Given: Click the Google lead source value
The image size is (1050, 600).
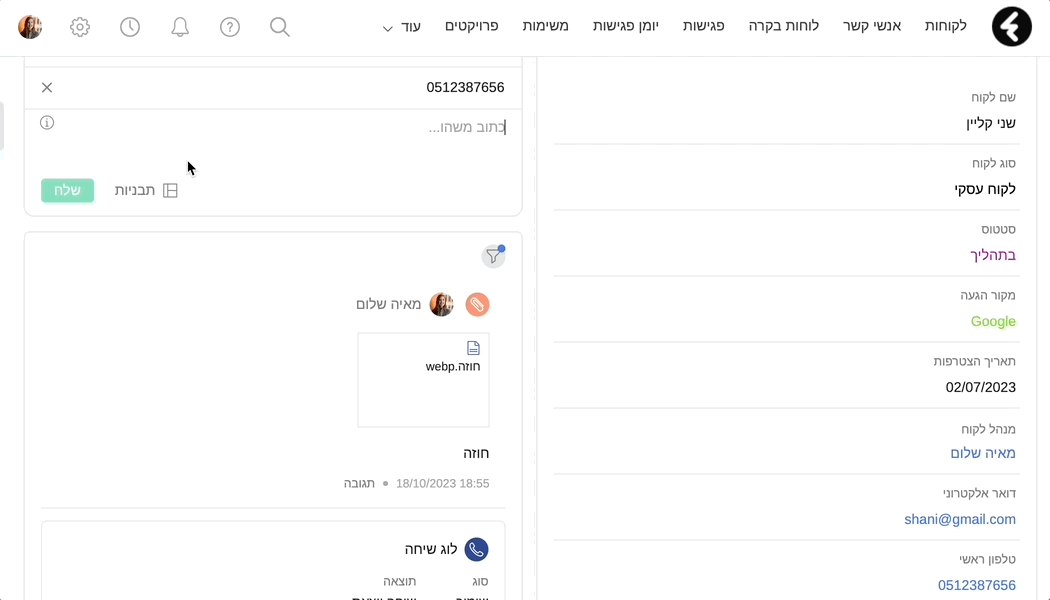Looking at the screenshot, I should tap(993, 321).
